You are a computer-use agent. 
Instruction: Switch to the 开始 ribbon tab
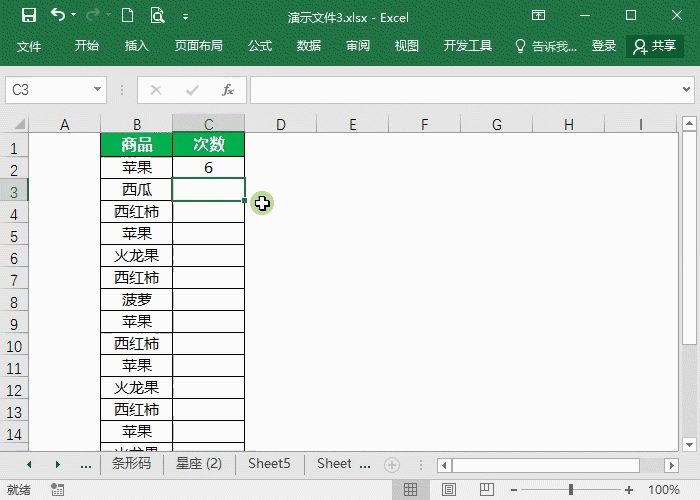[x=87, y=46]
